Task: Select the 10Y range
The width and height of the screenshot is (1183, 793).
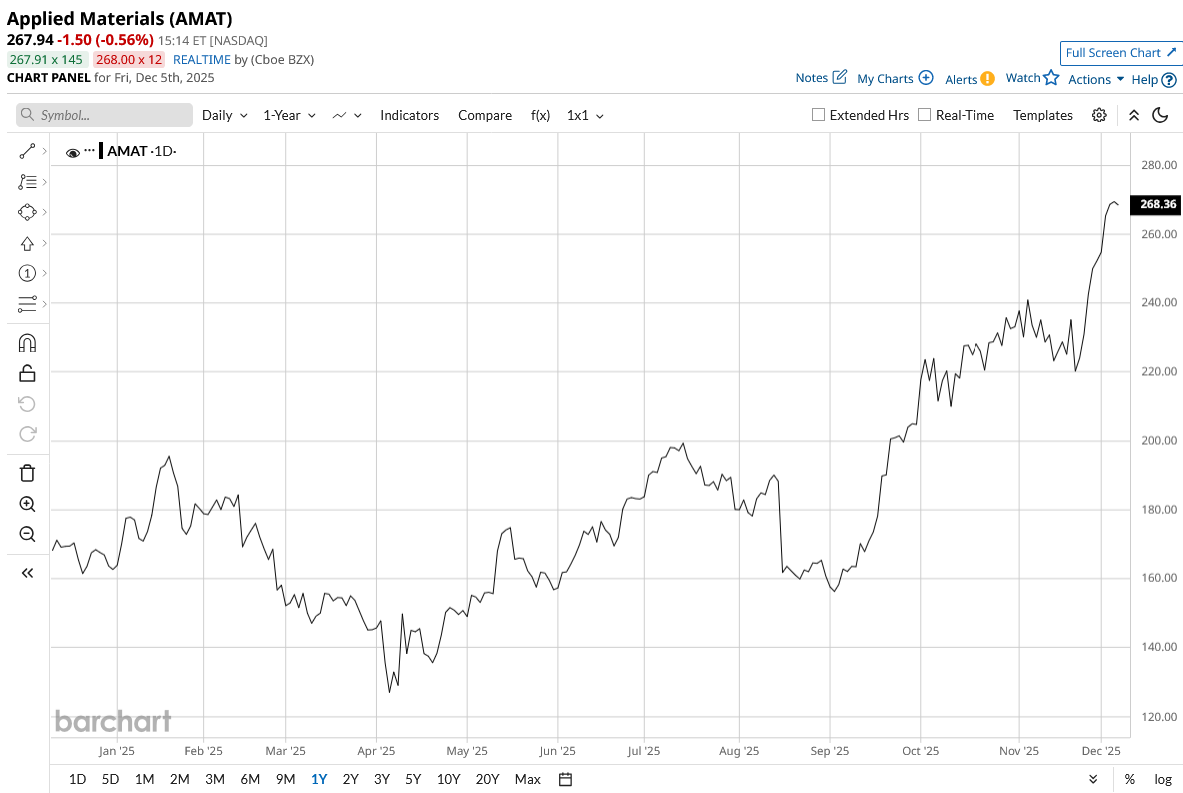Action: 448,779
